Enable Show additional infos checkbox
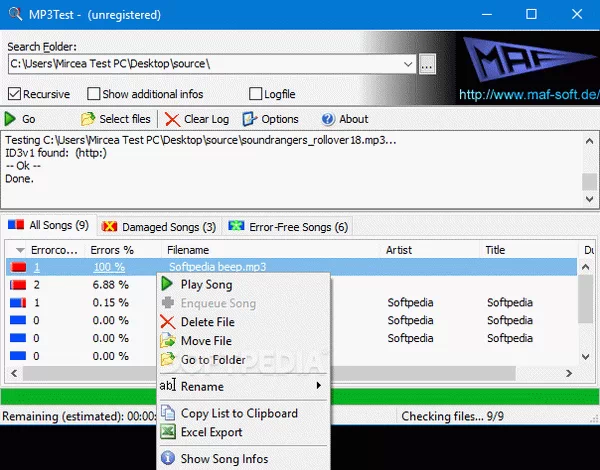Image resolution: width=600 pixels, height=470 pixels. (94, 94)
